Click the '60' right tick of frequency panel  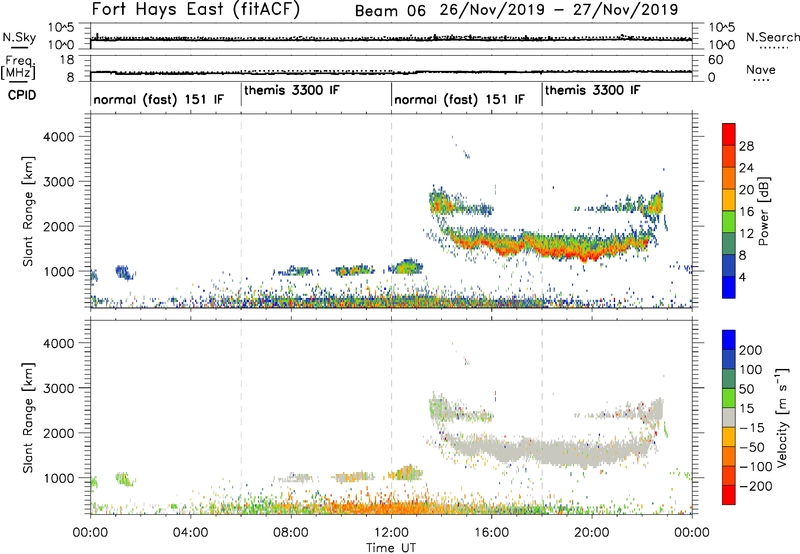(x=715, y=60)
